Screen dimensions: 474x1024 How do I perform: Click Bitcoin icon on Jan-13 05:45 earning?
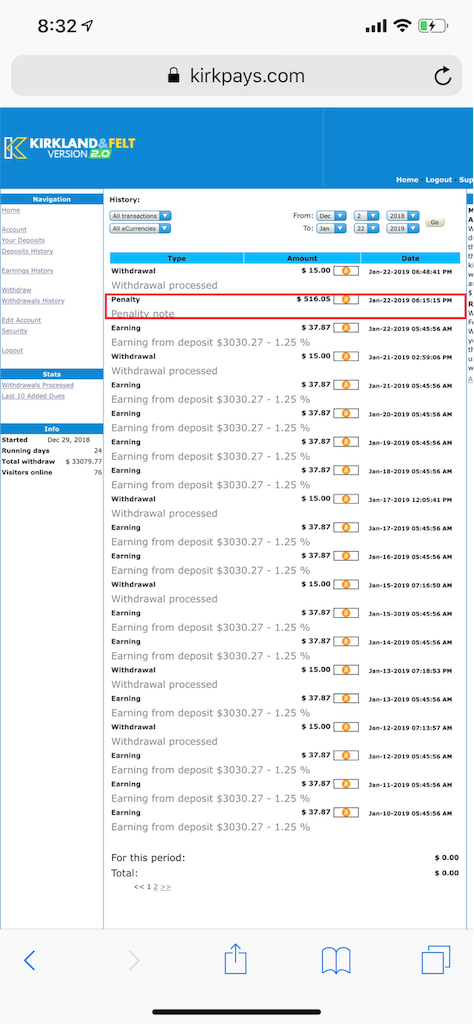click(x=346, y=698)
